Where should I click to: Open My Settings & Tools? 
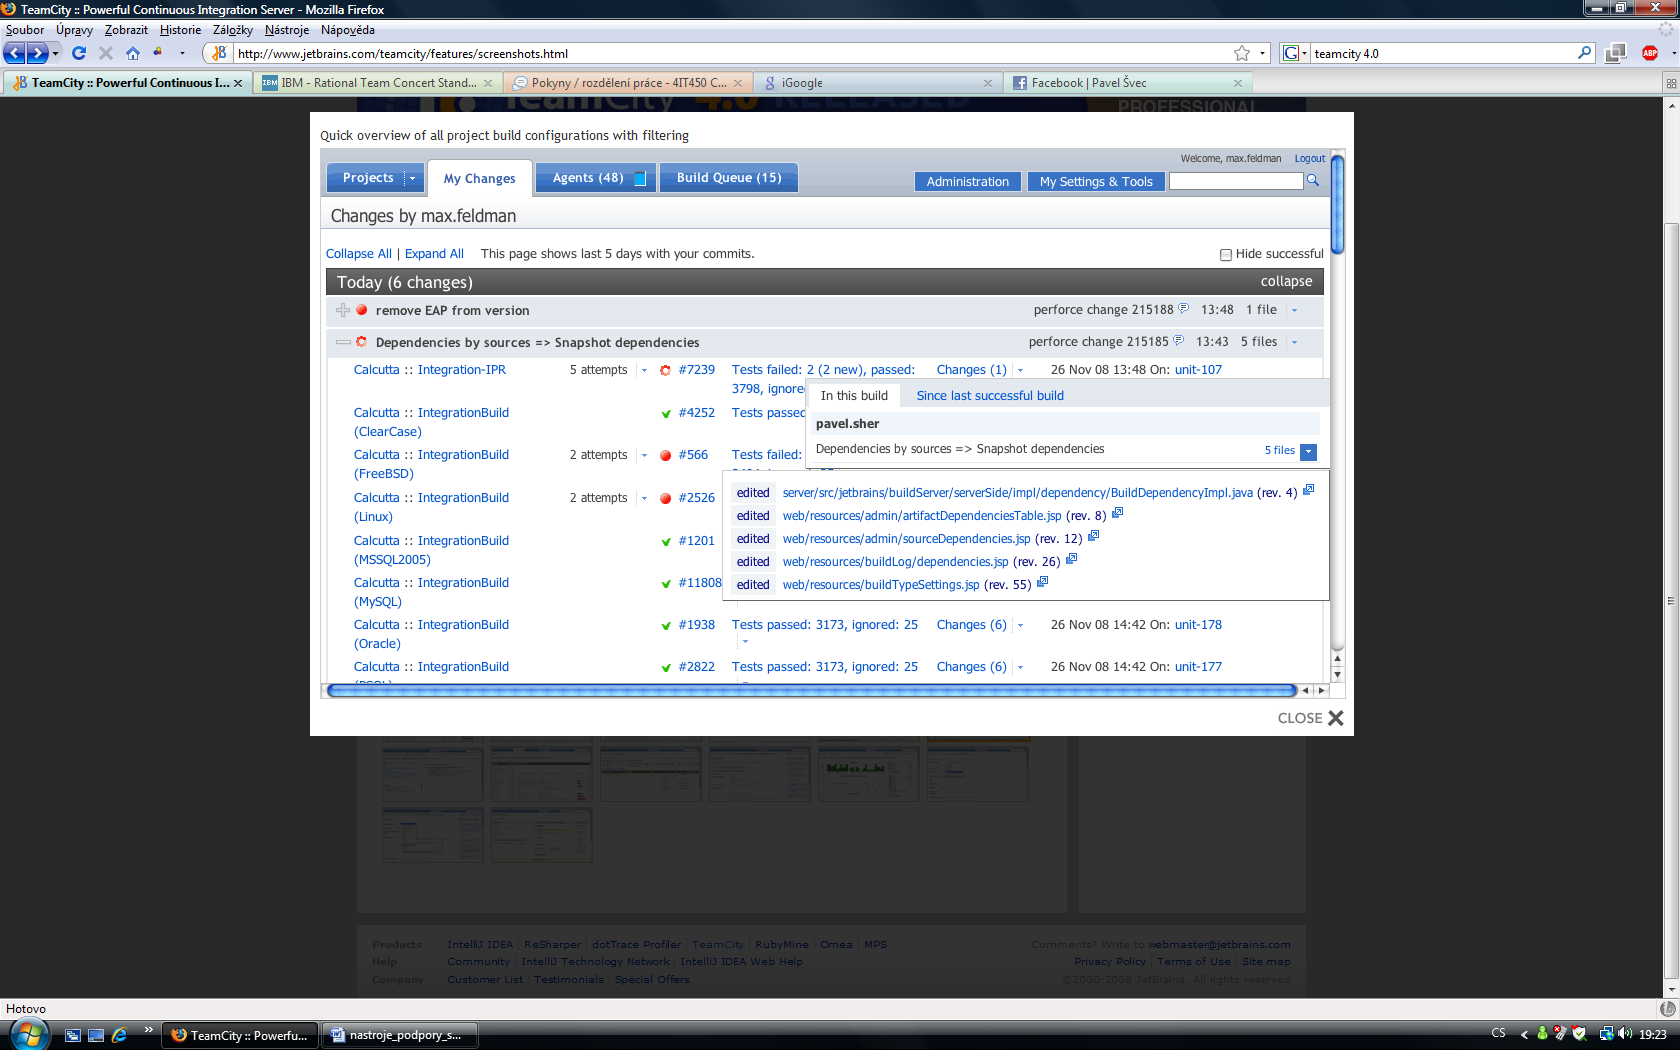click(1096, 181)
